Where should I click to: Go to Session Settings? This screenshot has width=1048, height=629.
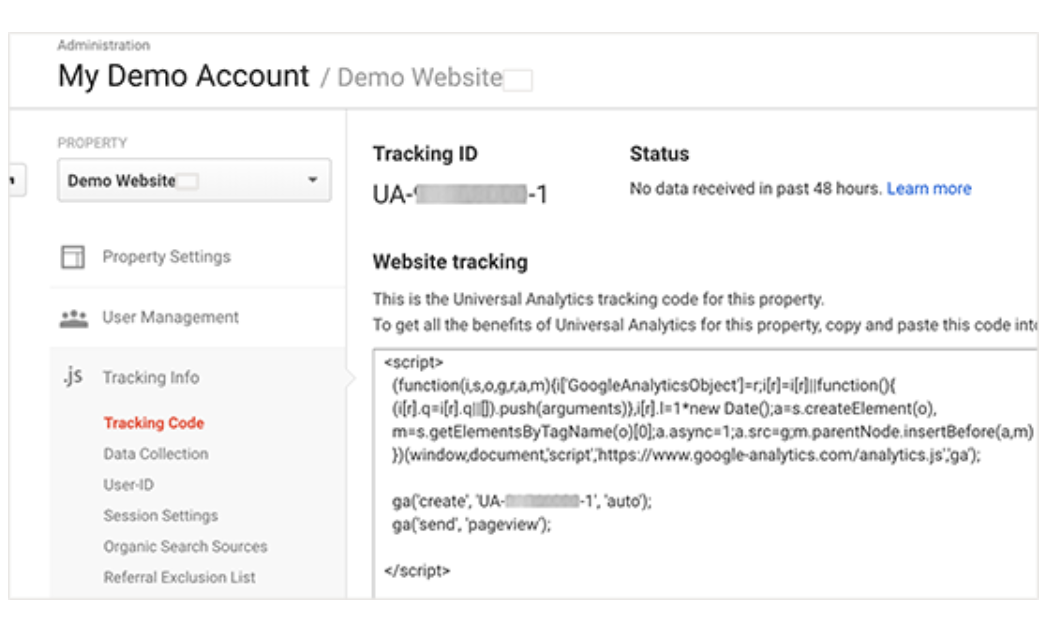[x=160, y=516]
